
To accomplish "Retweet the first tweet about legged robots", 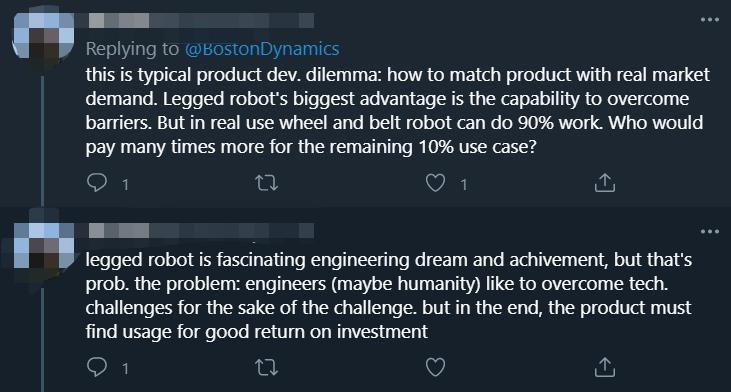I will coord(267,183).
